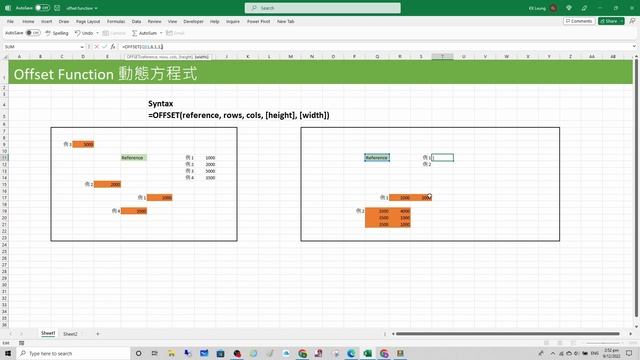Open the File menu
The image size is (640, 360).
tap(10, 21)
